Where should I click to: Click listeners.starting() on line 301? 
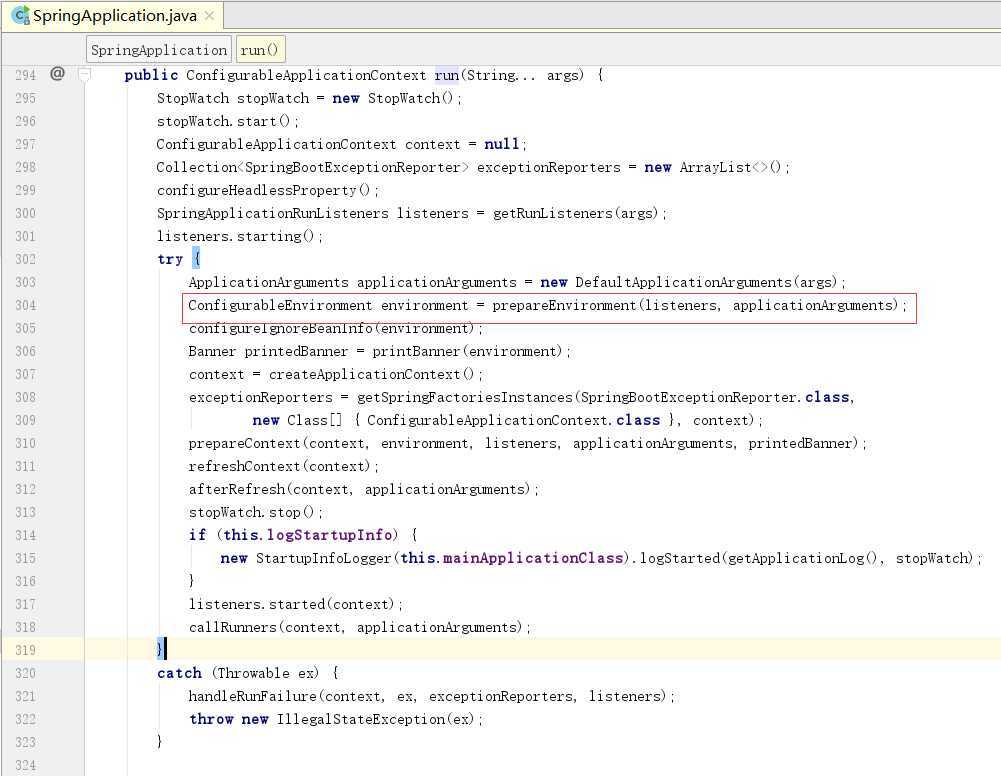tap(236, 237)
